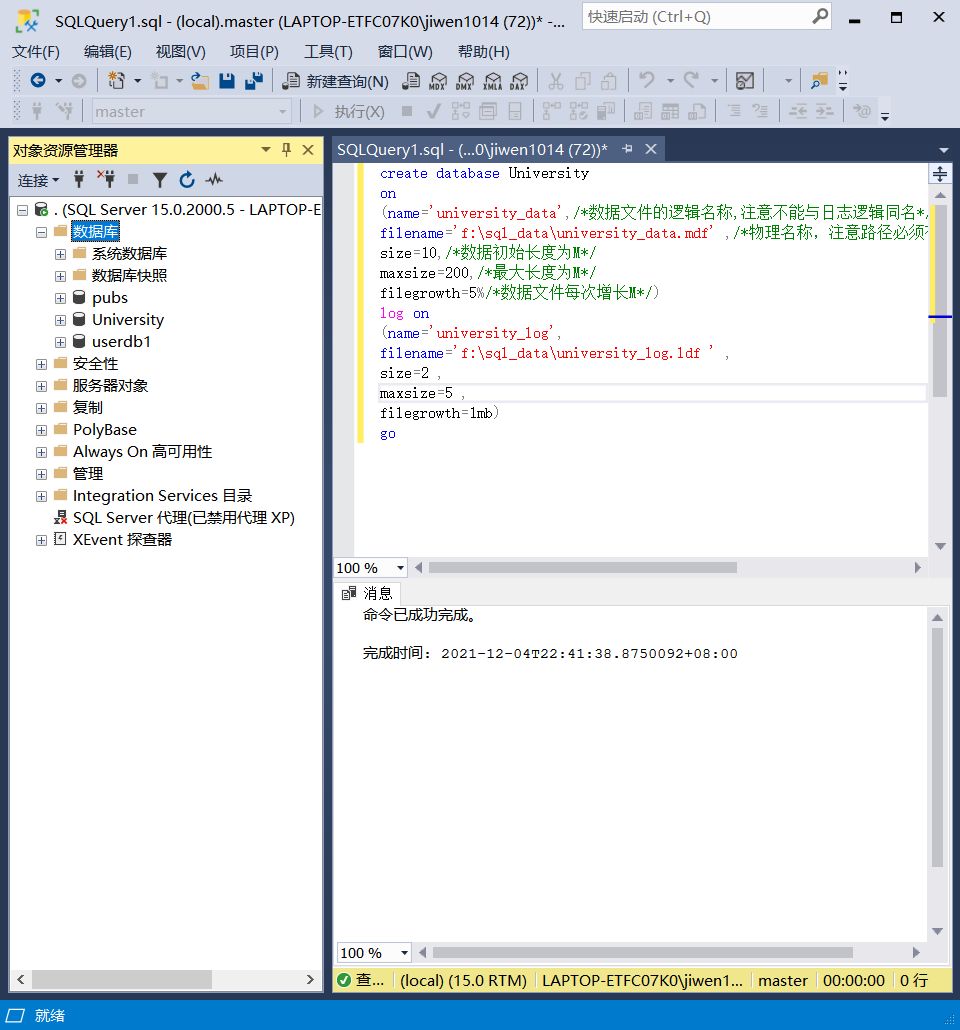Toggle Include Actual Execution Plan
Viewport: 960px width, 1030px height.
(x=551, y=112)
